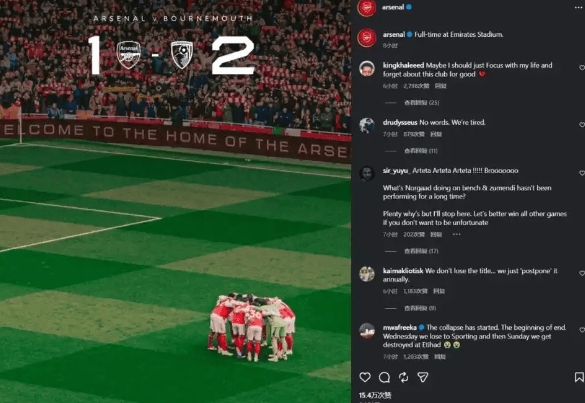Open the three-dot options menu at top
Viewport: 585px width, 403px height.
click(578, 7)
